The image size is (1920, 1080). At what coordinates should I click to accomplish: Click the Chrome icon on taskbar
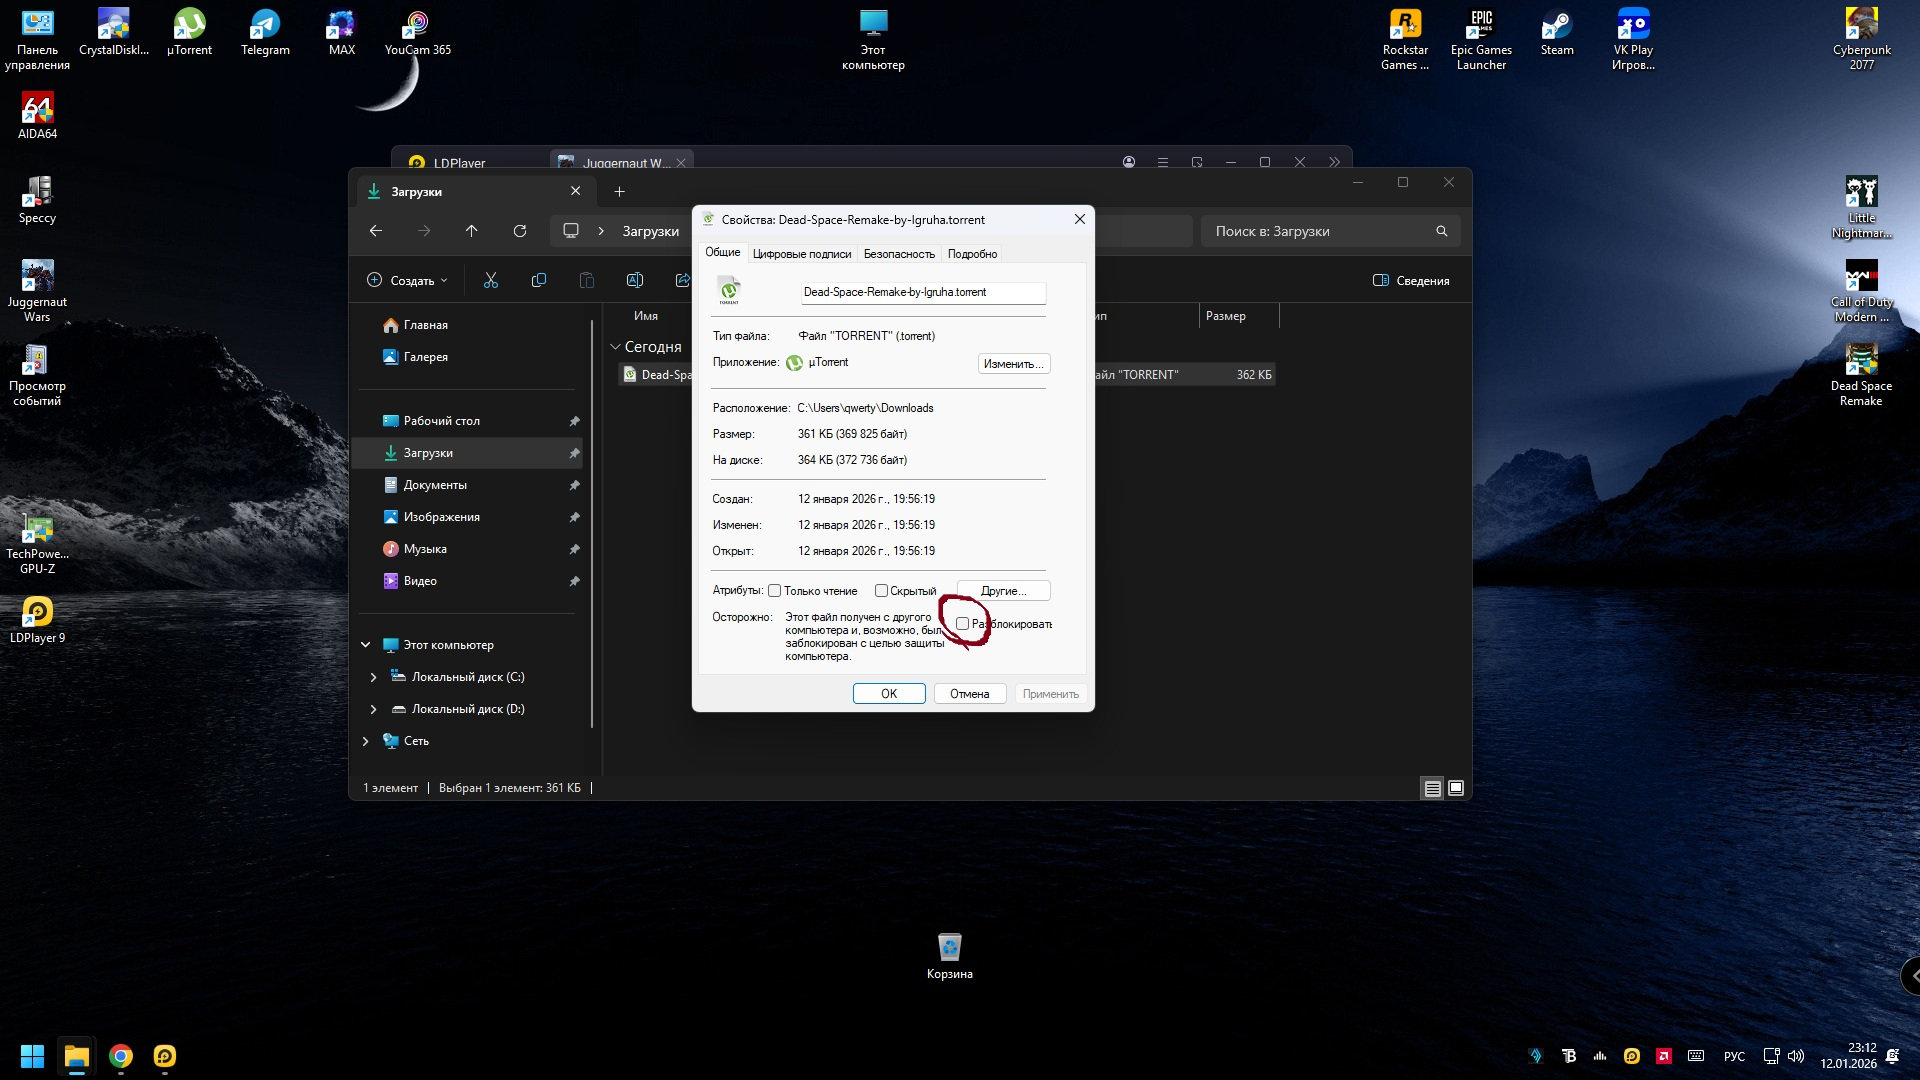point(121,1056)
